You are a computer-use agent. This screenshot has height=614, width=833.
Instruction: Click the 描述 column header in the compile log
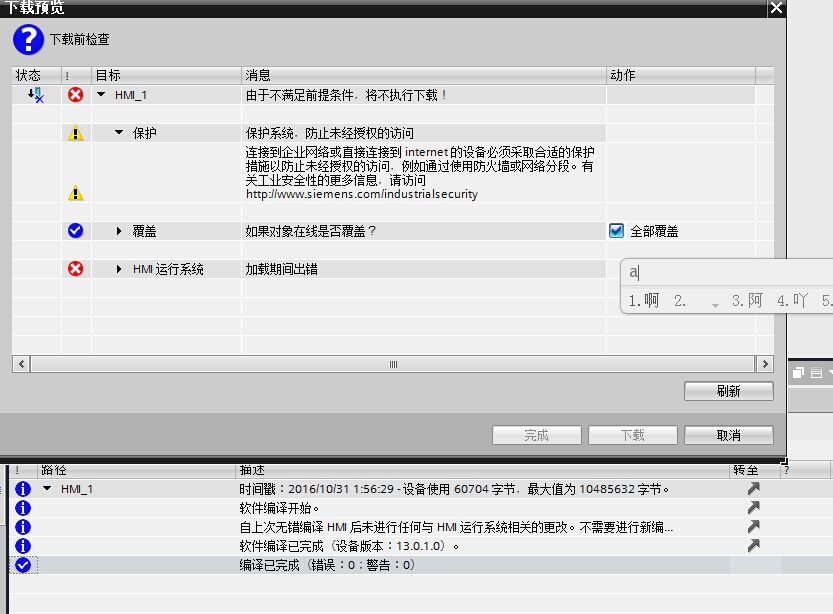click(x=482, y=470)
